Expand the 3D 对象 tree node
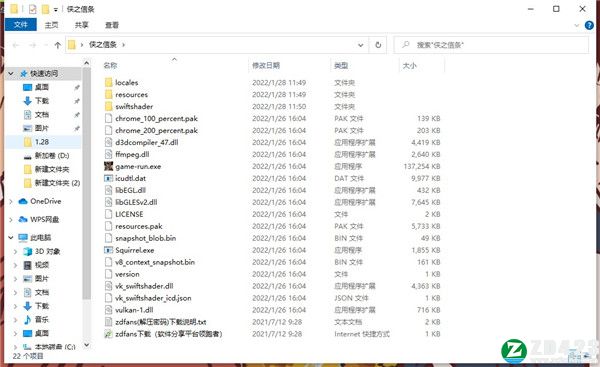Viewport: 600px width, 367px height. pyautogui.click(x=16, y=251)
